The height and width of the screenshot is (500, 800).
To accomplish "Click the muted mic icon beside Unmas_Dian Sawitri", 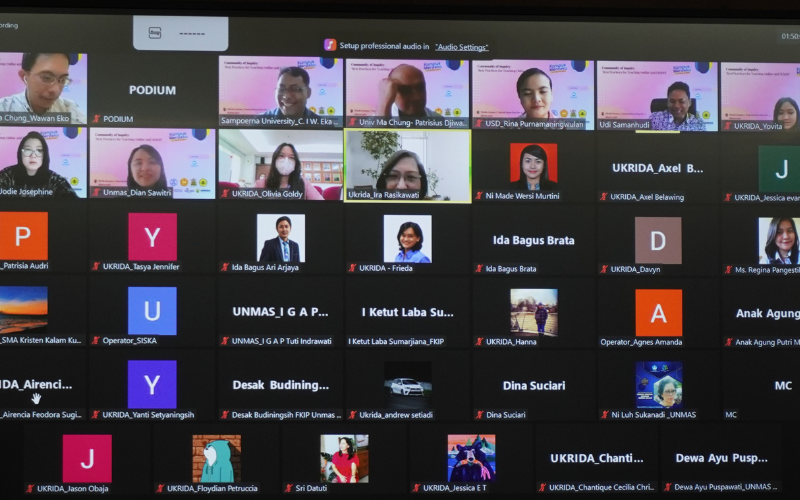I will click(x=96, y=192).
